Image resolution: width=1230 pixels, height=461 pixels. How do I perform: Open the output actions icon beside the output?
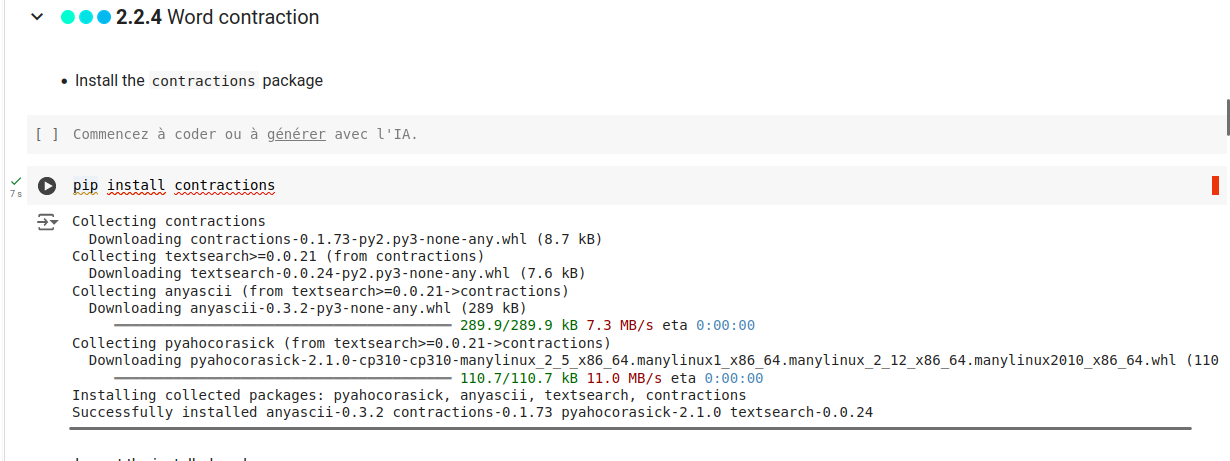click(x=47, y=222)
